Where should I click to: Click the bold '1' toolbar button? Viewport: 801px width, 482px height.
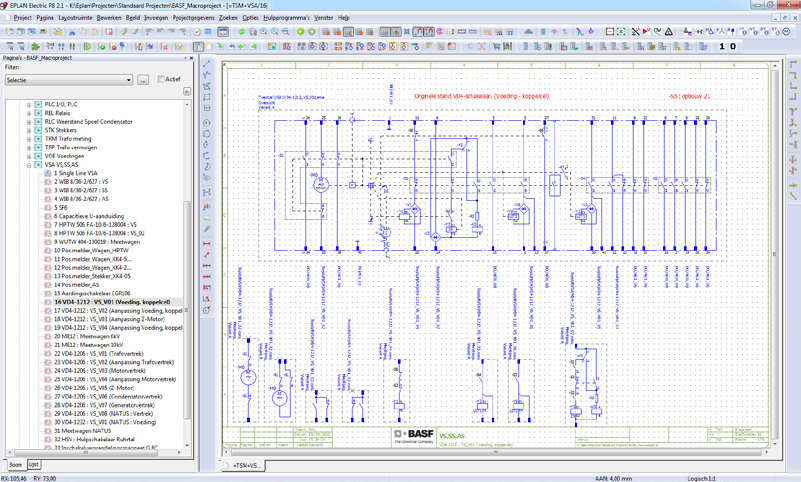click(723, 46)
